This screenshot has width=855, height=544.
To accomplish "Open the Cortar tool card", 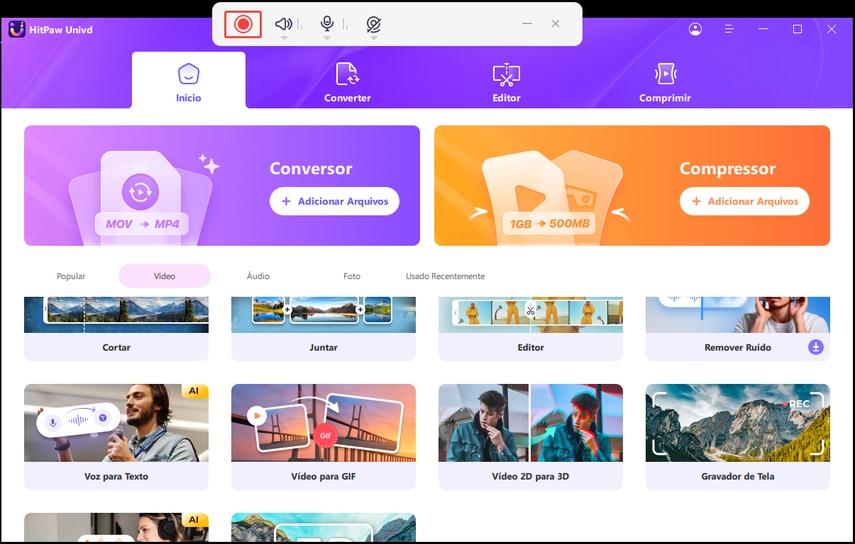I will point(116,329).
